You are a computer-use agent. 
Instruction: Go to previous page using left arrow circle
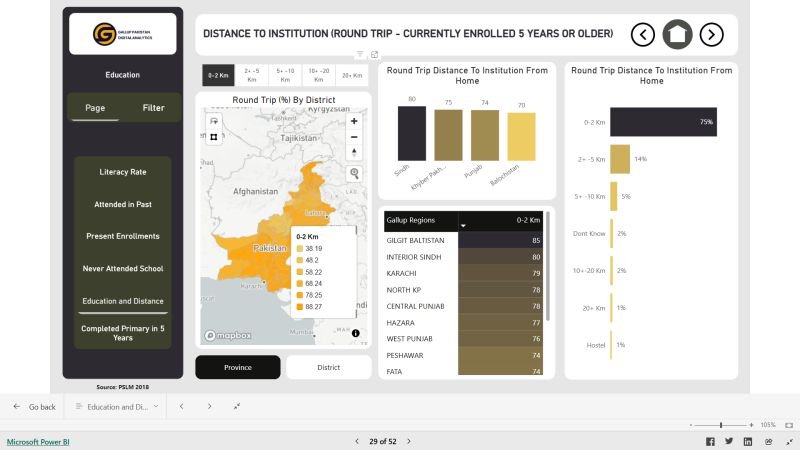pos(643,34)
